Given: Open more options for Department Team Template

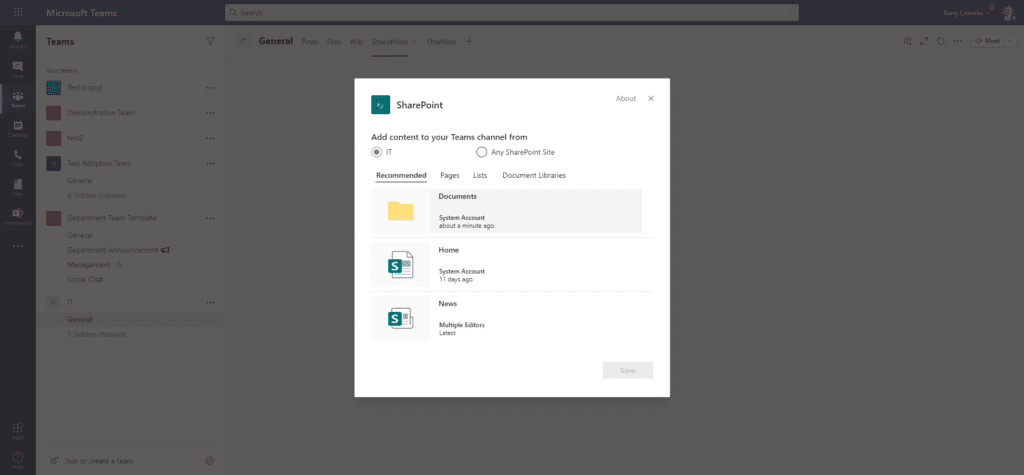Looking at the screenshot, I should (210, 218).
